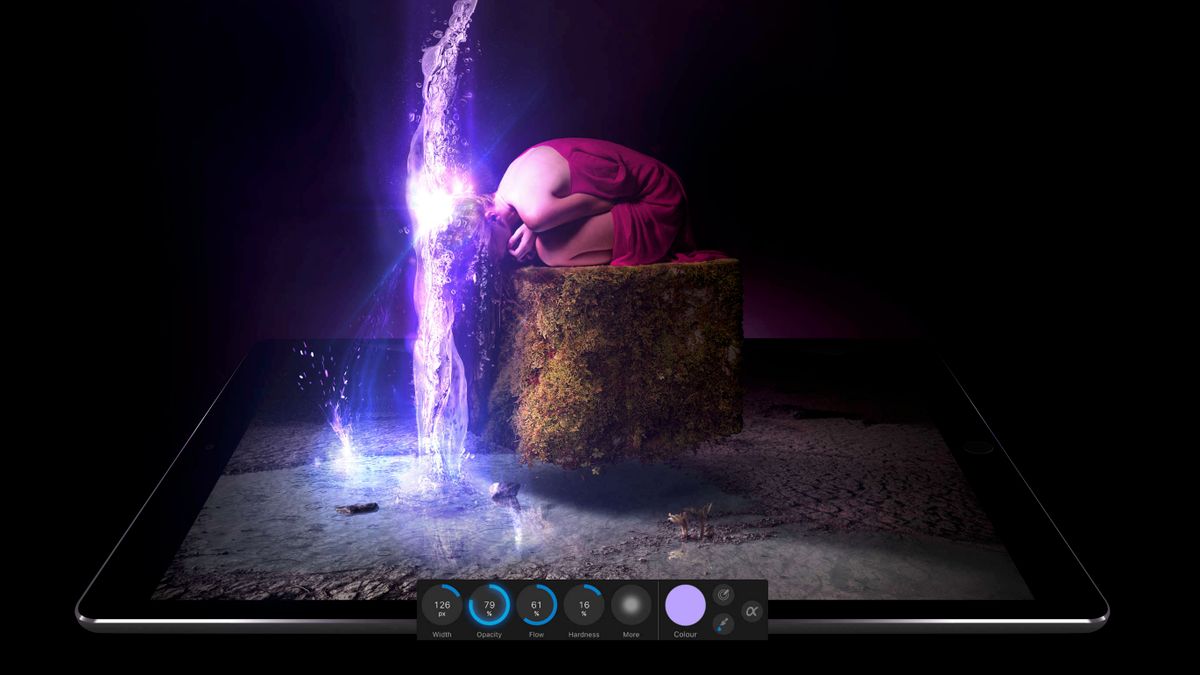Screen dimensions: 1200x675
Task: Adjust the Flow dial at 61%
Action: tap(535, 605)
